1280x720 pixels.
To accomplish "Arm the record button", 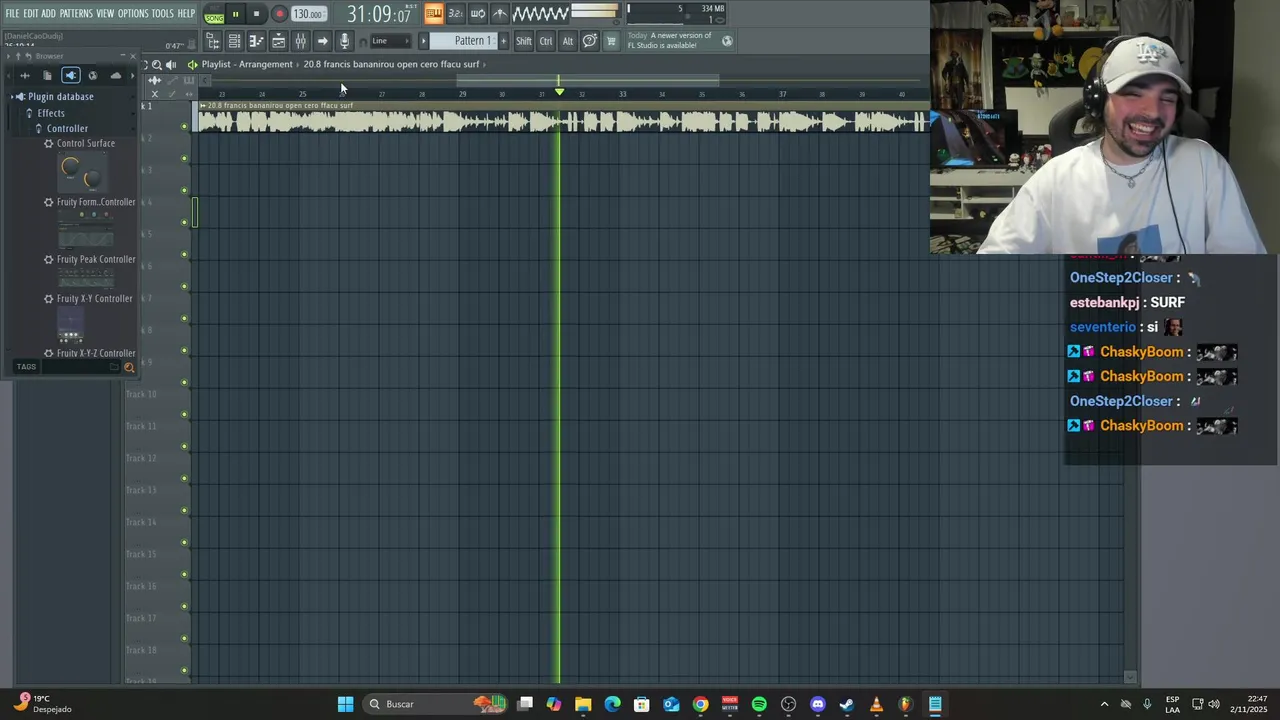I will 279,14.
